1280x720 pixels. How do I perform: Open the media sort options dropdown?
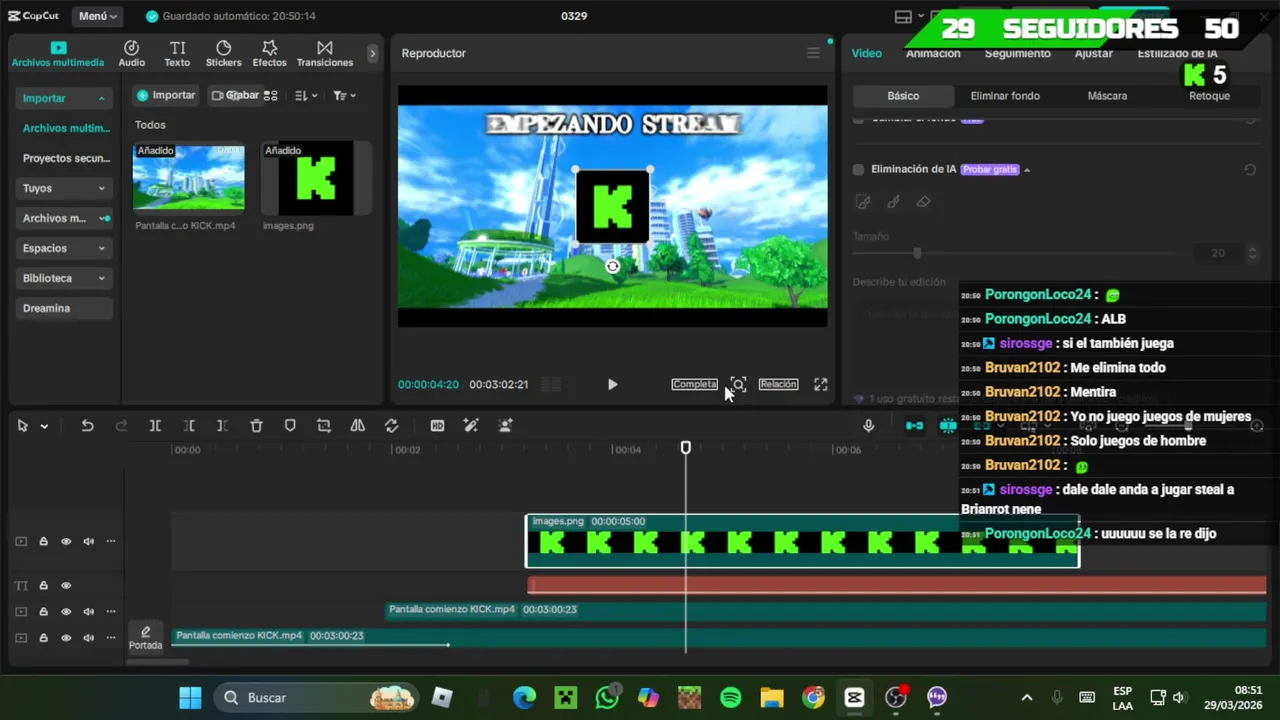pos(306,96)
